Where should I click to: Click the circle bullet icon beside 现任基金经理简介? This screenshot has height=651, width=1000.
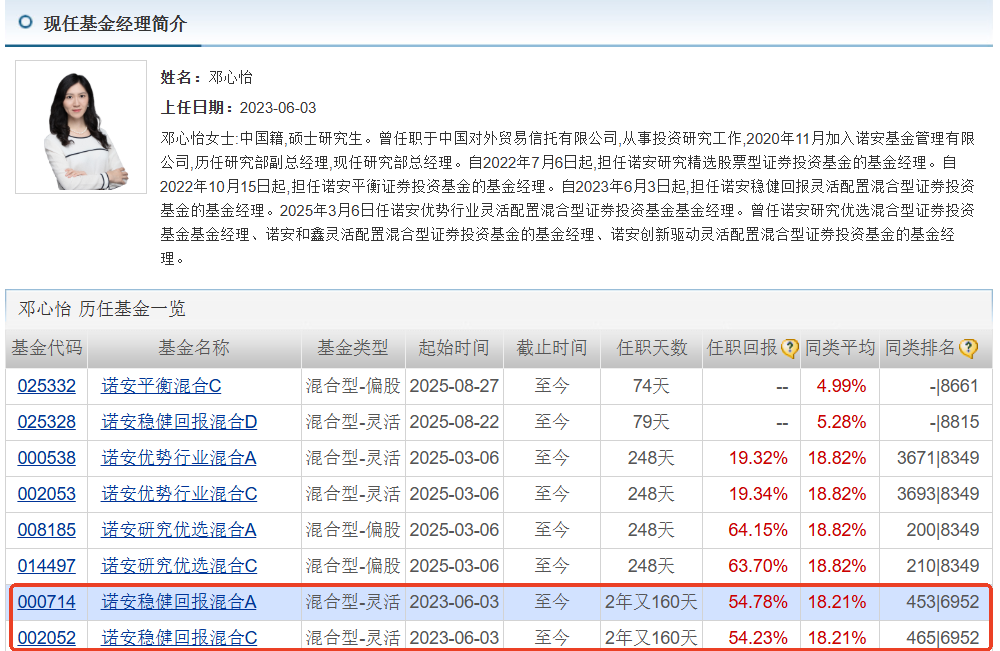(26, 22)
